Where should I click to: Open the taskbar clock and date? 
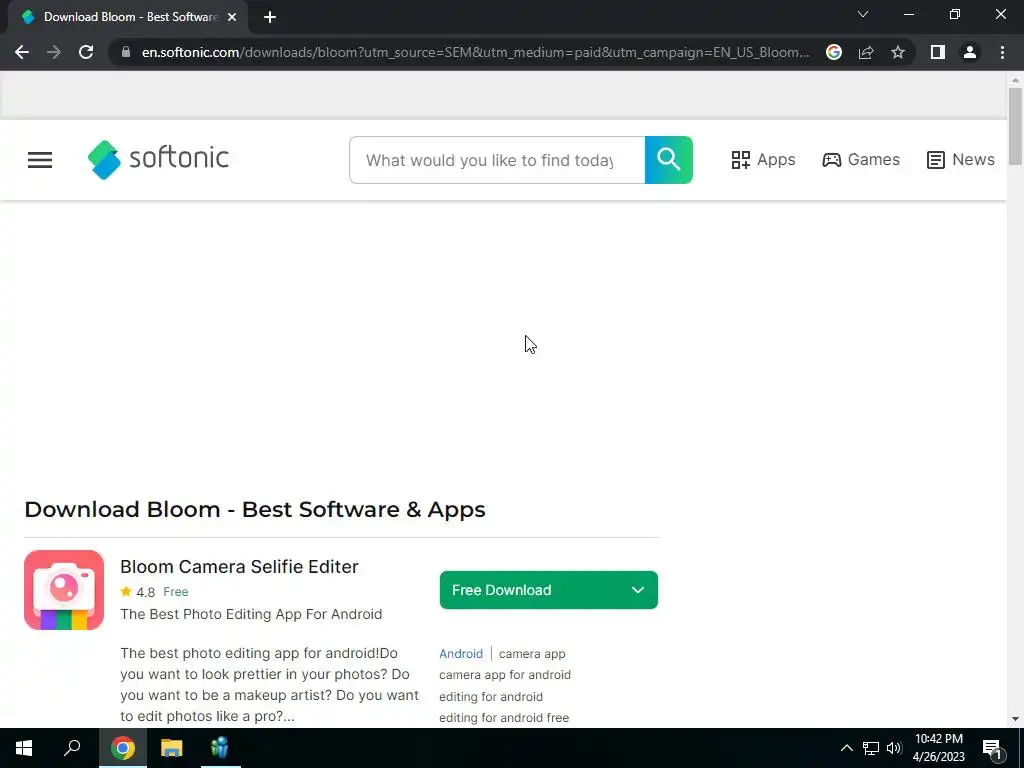coord(938,748)
